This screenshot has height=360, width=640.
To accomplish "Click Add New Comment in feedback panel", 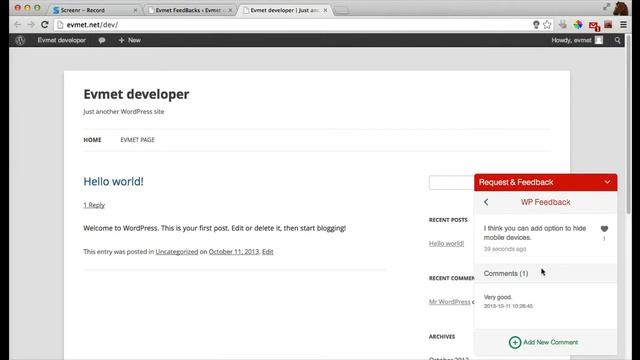I will pyautogui.click(x=551, y=342).
